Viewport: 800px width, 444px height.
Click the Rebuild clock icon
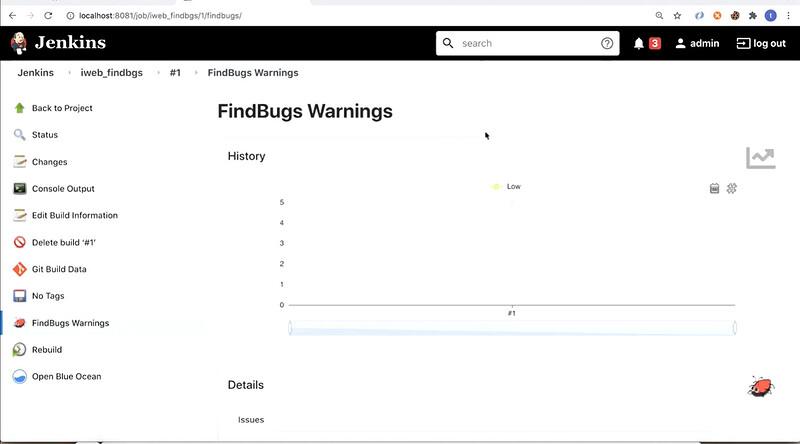19,350
